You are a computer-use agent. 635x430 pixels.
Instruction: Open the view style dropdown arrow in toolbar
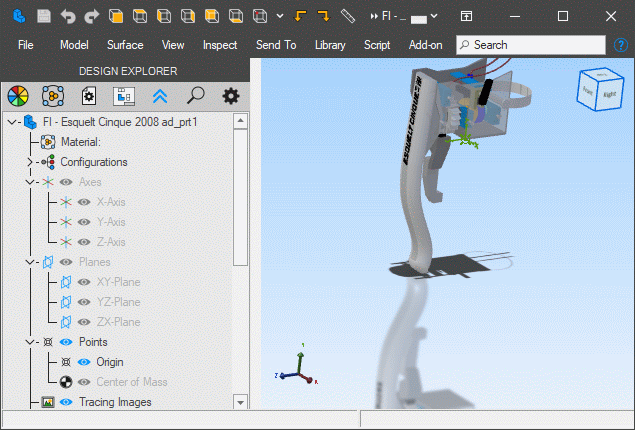279,16
